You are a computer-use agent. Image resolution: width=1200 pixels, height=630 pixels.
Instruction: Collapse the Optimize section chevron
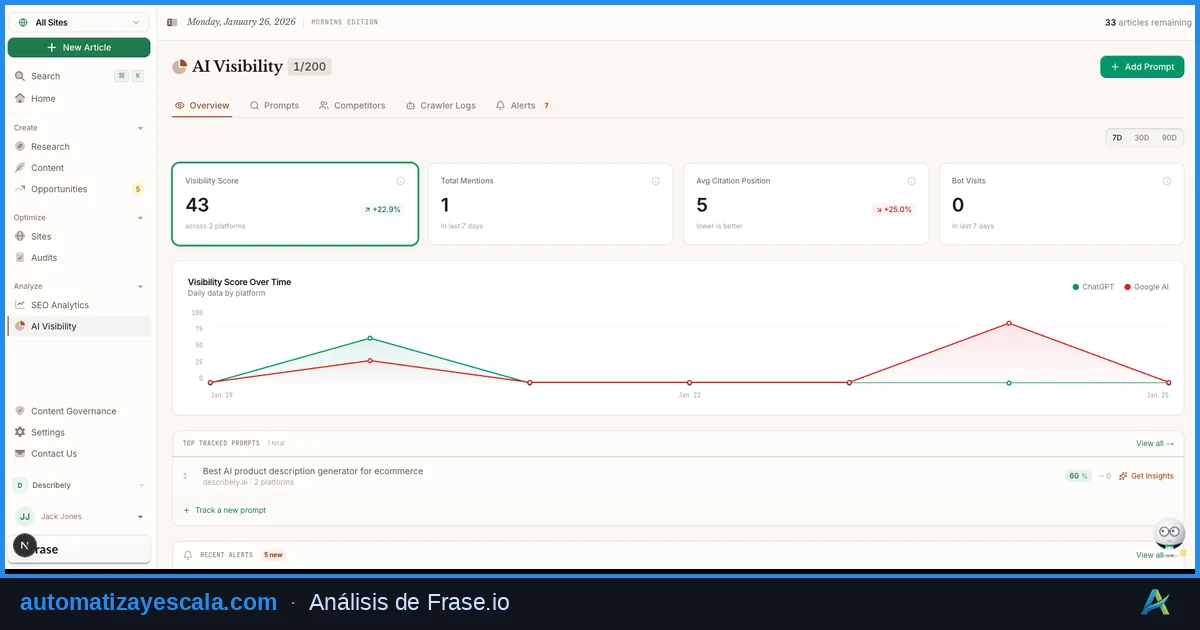[140, 218]
